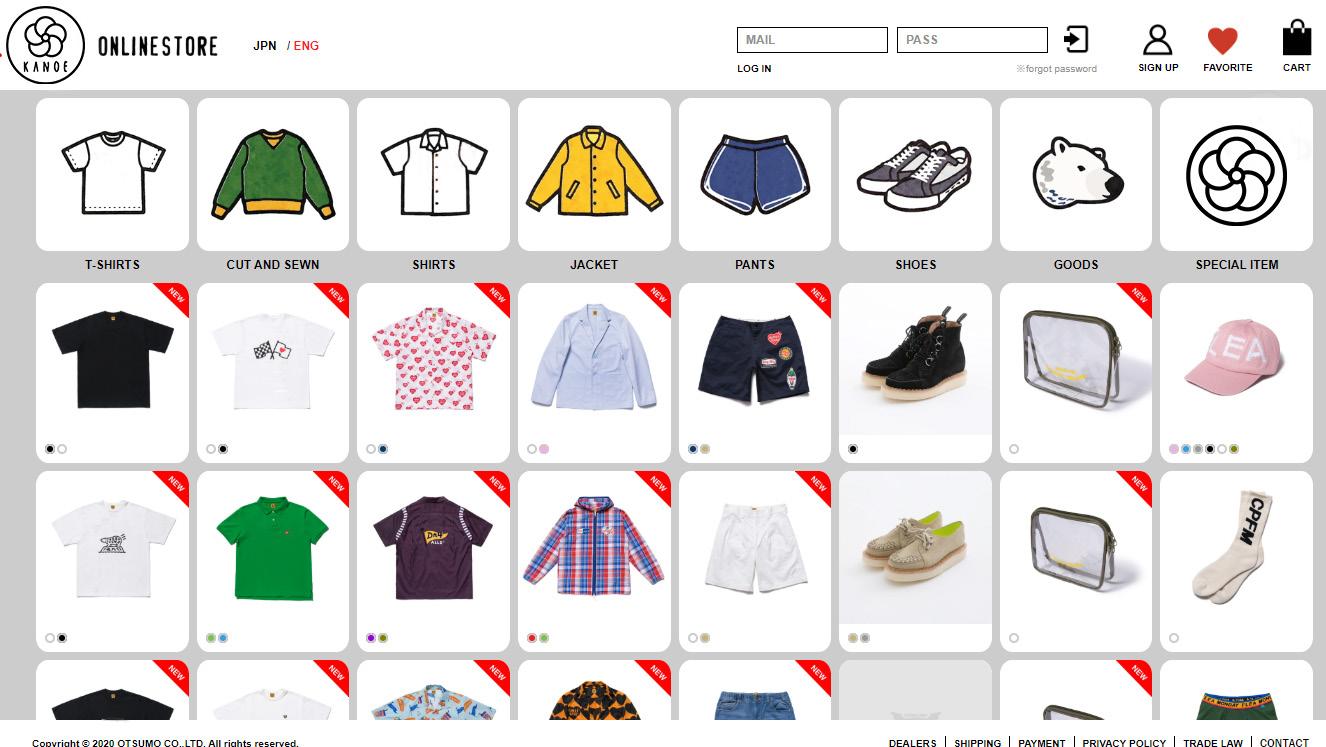Screen dimensions: 1326x747
Task: Open the heart-pattern shirt product thumbnail
Action: pos(433,359)
